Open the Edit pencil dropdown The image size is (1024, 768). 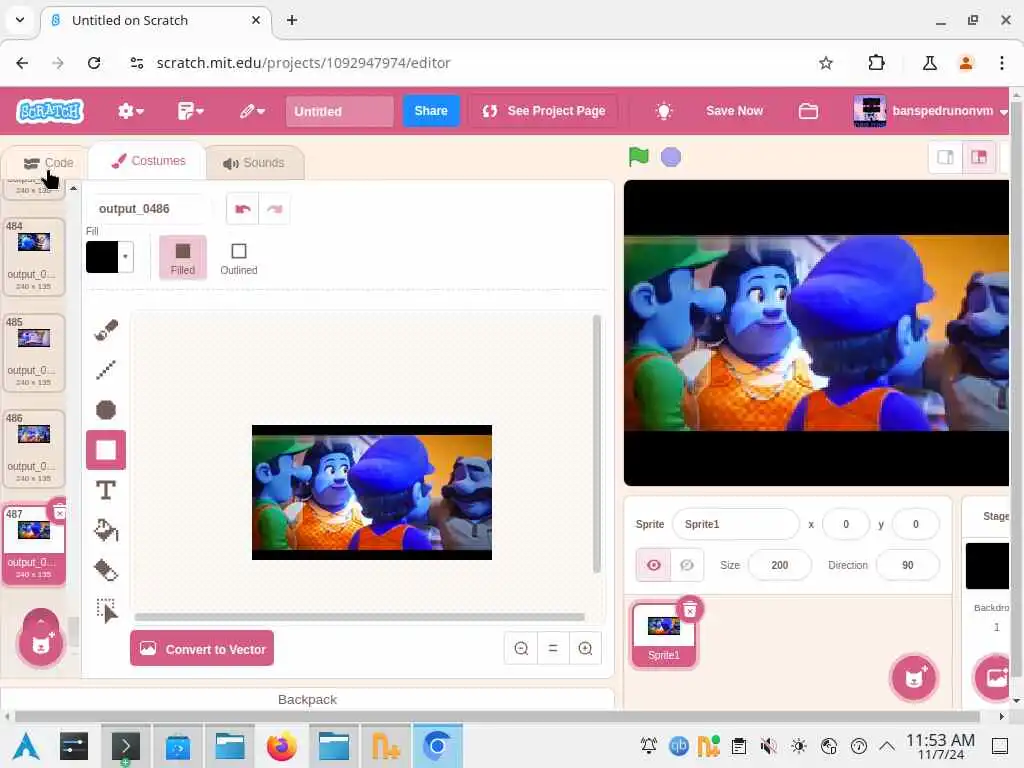click(252, 111)
